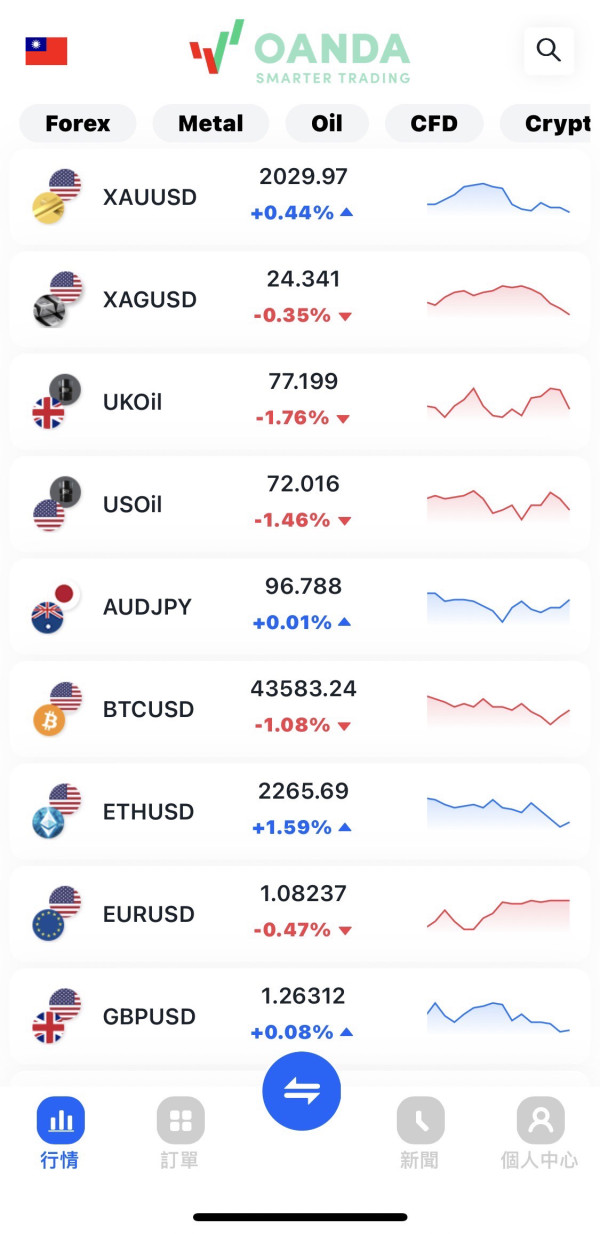Open the 新聞 news tab
Viewport: 600px width, 1234px height.
420,1132
